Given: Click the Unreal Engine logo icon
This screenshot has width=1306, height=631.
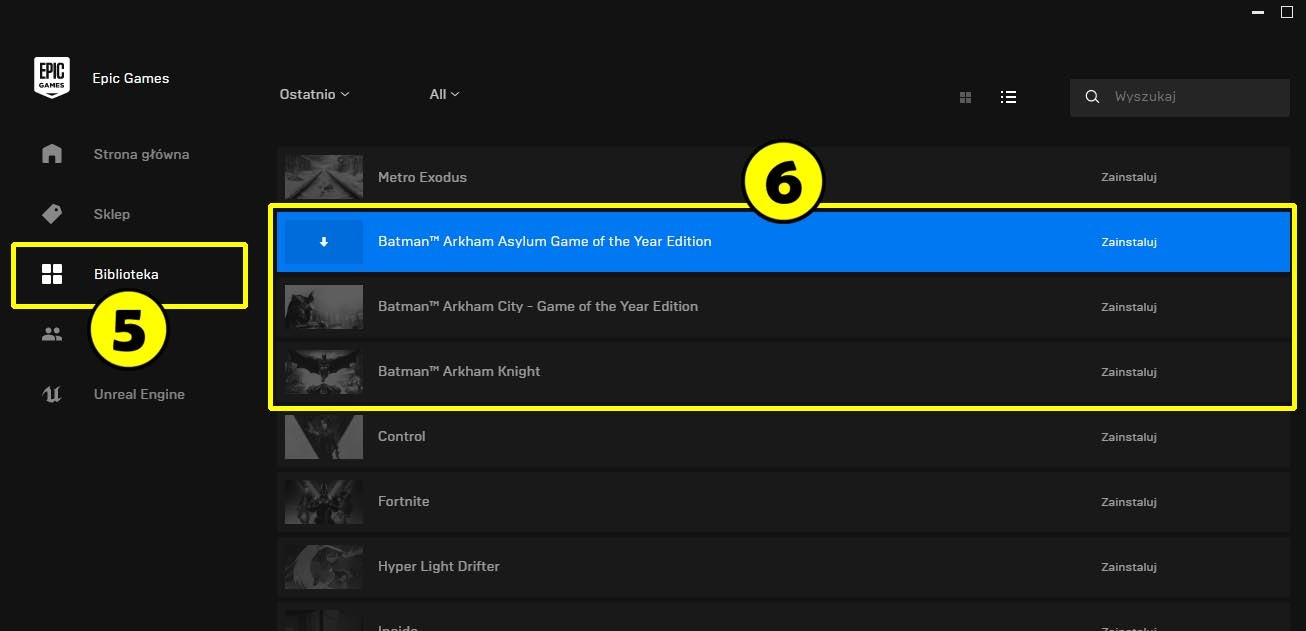Looking at the screenshot, I should click(52, 394).
